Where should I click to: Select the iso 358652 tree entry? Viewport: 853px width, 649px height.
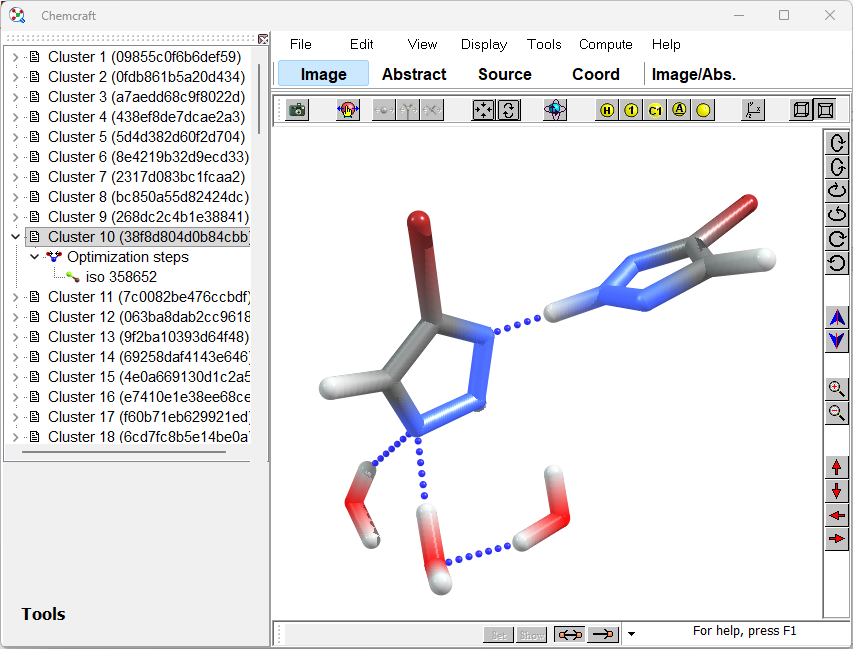(x=121, y=277)
